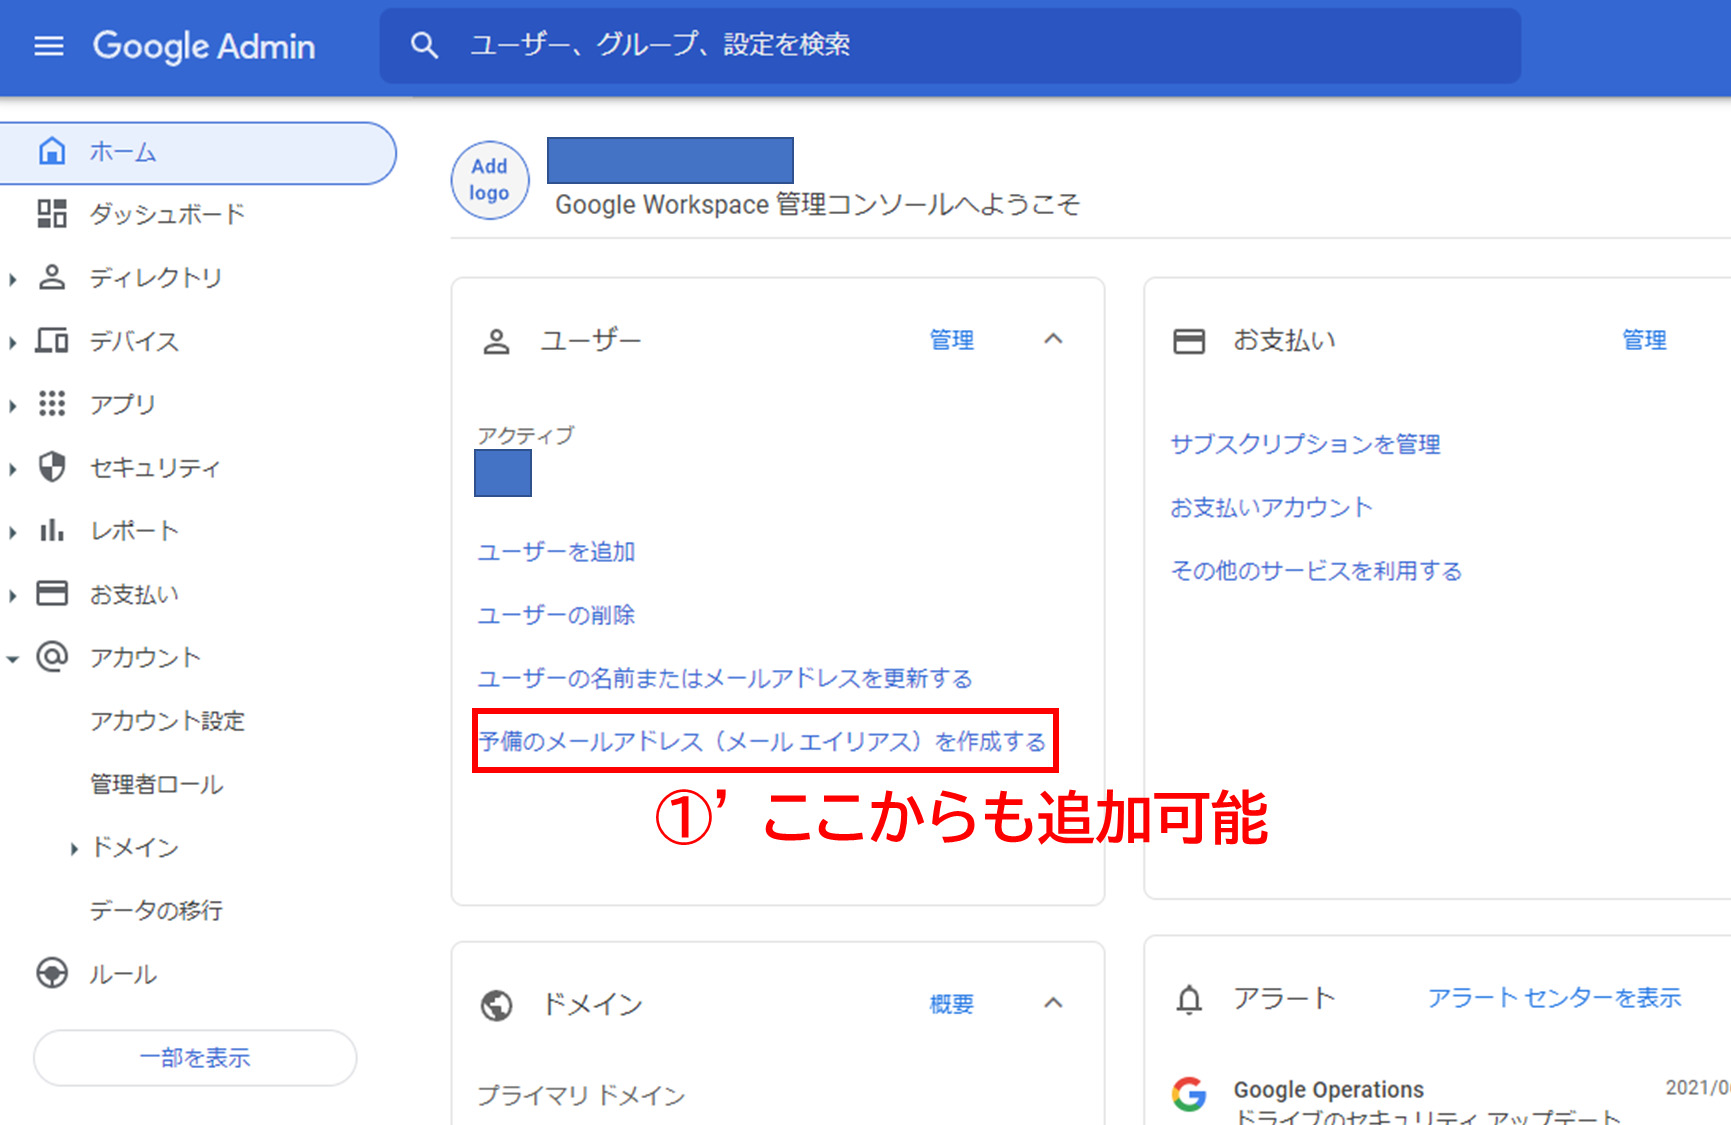
Task: Expand the お支払い sidebar arrow
Action: (x=13, y=596)
